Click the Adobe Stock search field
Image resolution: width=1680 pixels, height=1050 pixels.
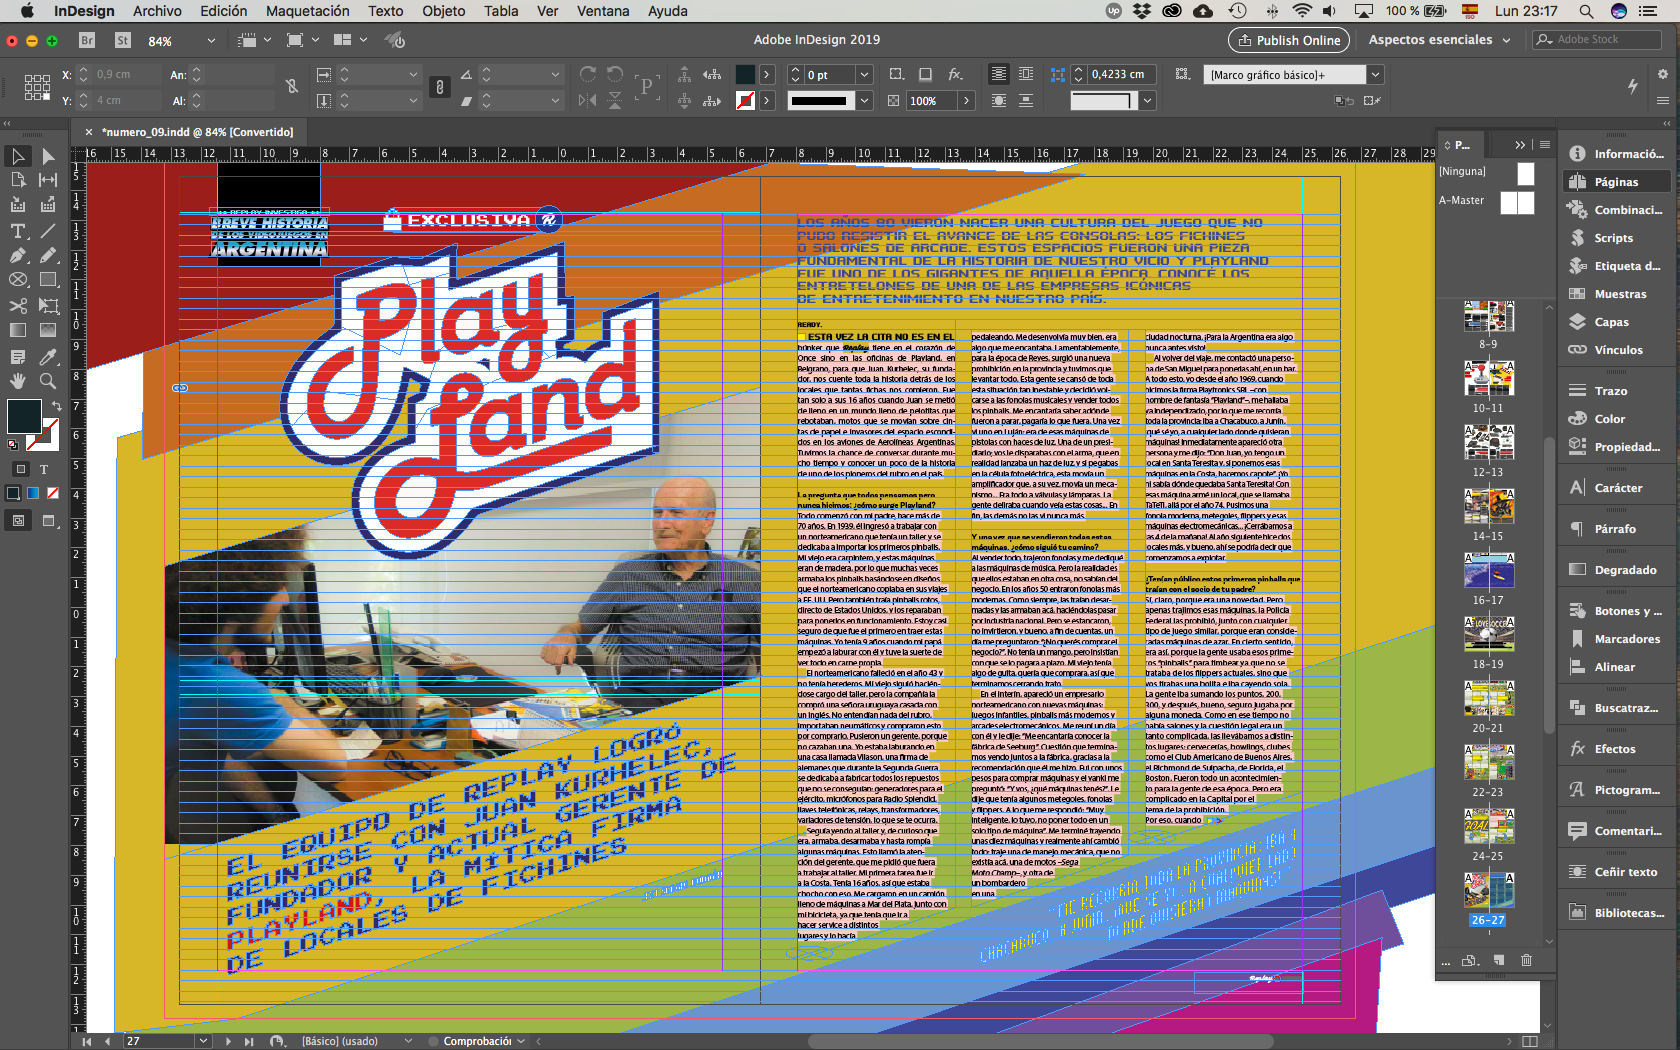(x=1597, y=40)
